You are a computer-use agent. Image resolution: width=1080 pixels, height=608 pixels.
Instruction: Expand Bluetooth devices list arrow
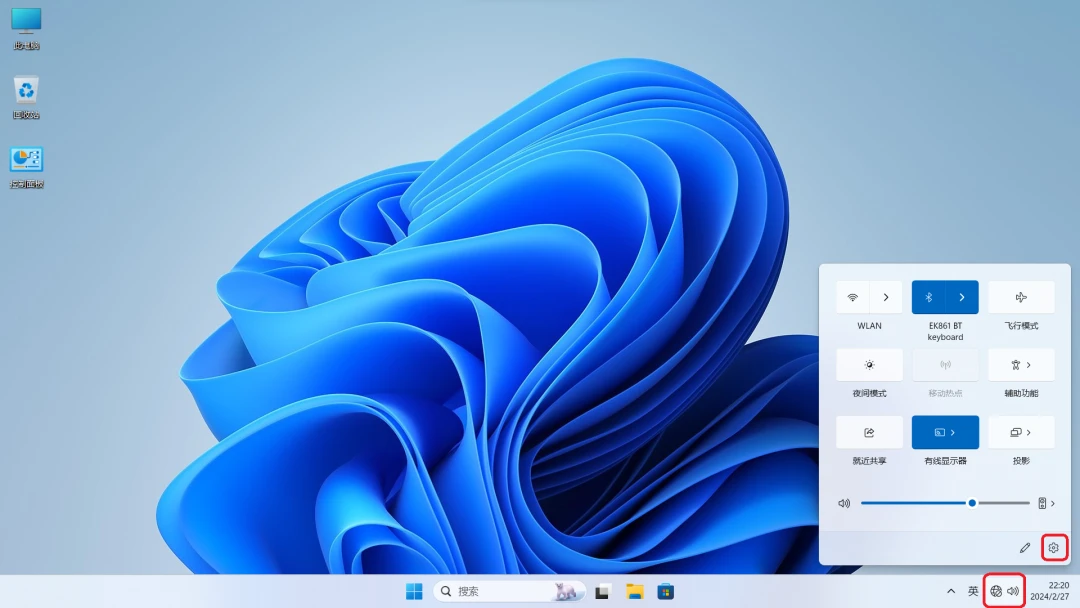click(x=962, y=297)
